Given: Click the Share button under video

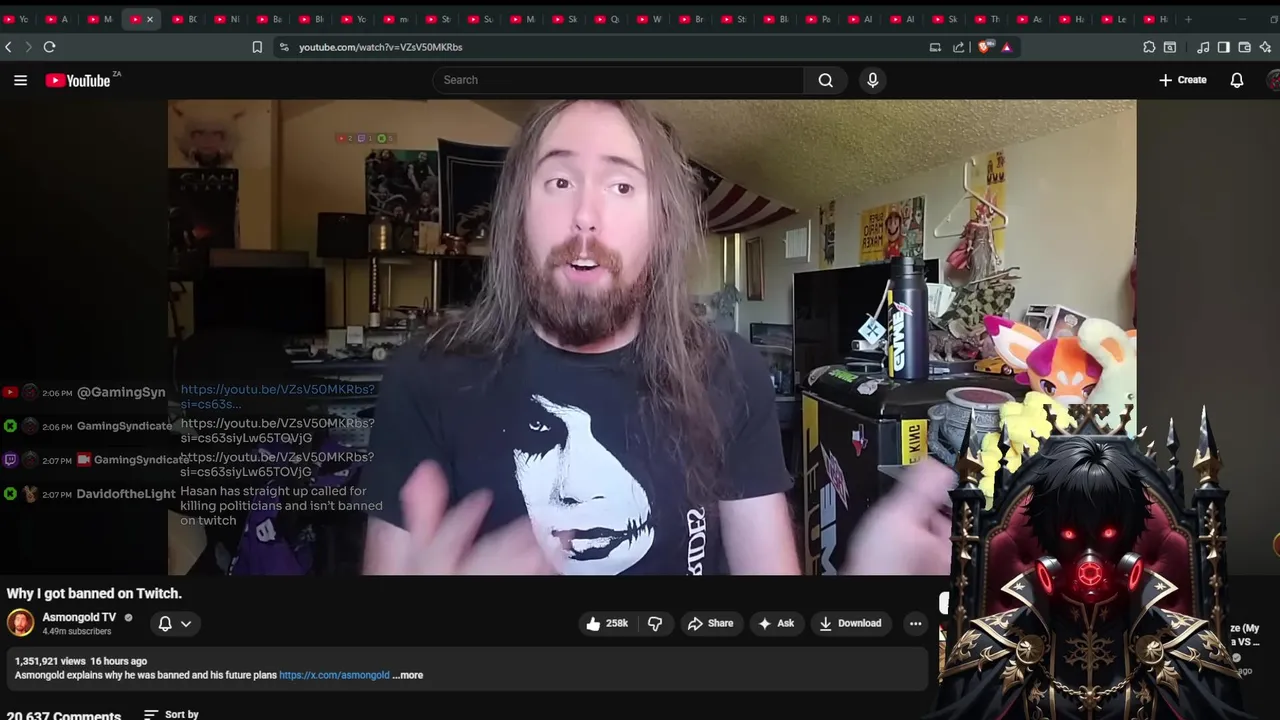Looking at the screenshot, I should [711, 623].
